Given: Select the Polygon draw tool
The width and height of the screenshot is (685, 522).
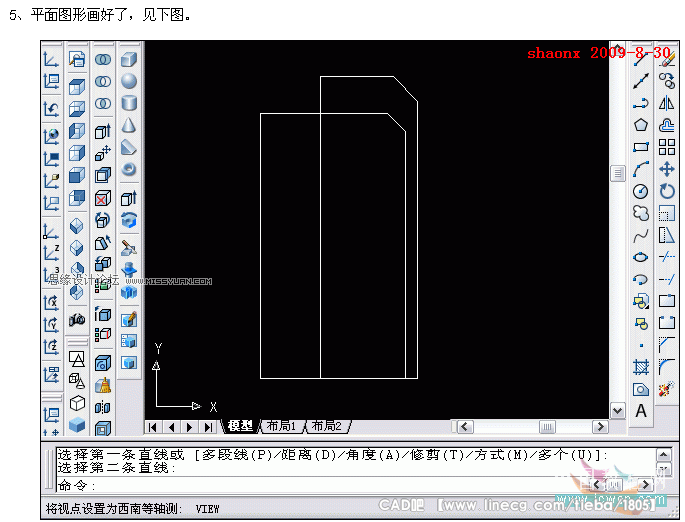Looking at the screenshot, I should pyautogui.click(x=641, y=126).
